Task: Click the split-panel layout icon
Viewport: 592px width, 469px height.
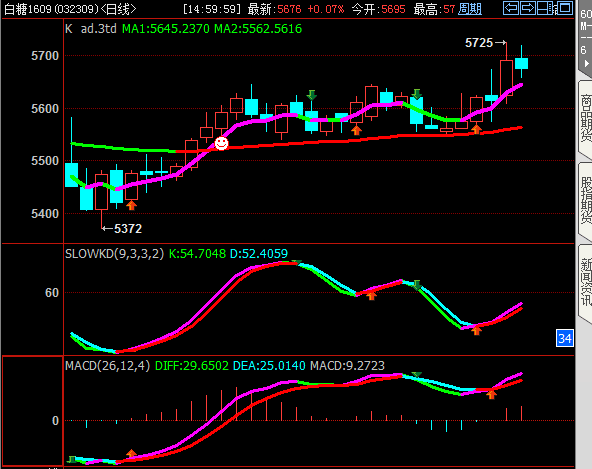Action: pos(546,8)
